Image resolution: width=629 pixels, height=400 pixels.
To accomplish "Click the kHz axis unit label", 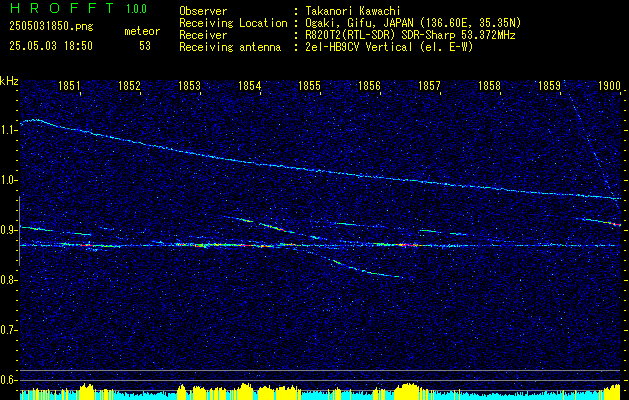I will click(9, 81).
